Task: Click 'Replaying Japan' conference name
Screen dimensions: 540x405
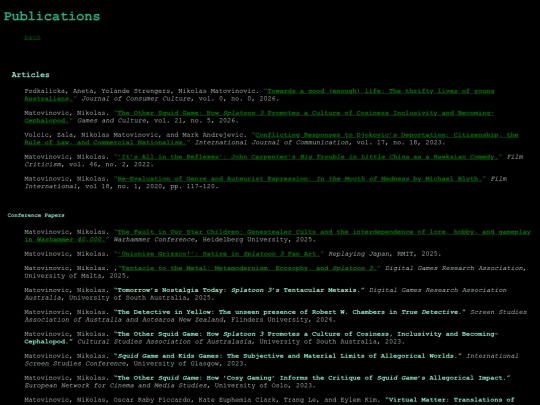Action: click(358, 254)
